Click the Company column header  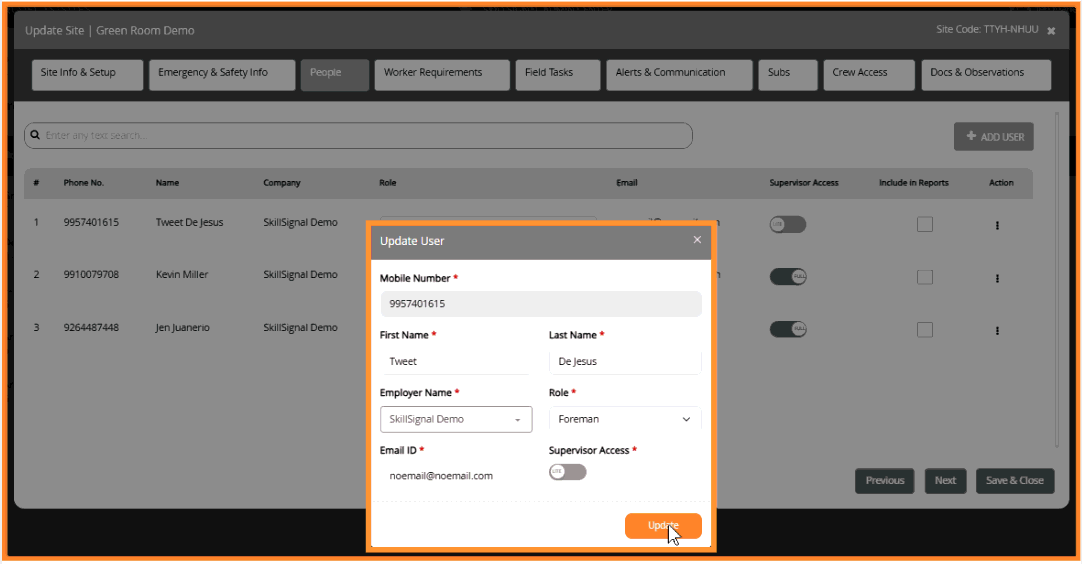(x=282, y=183)
